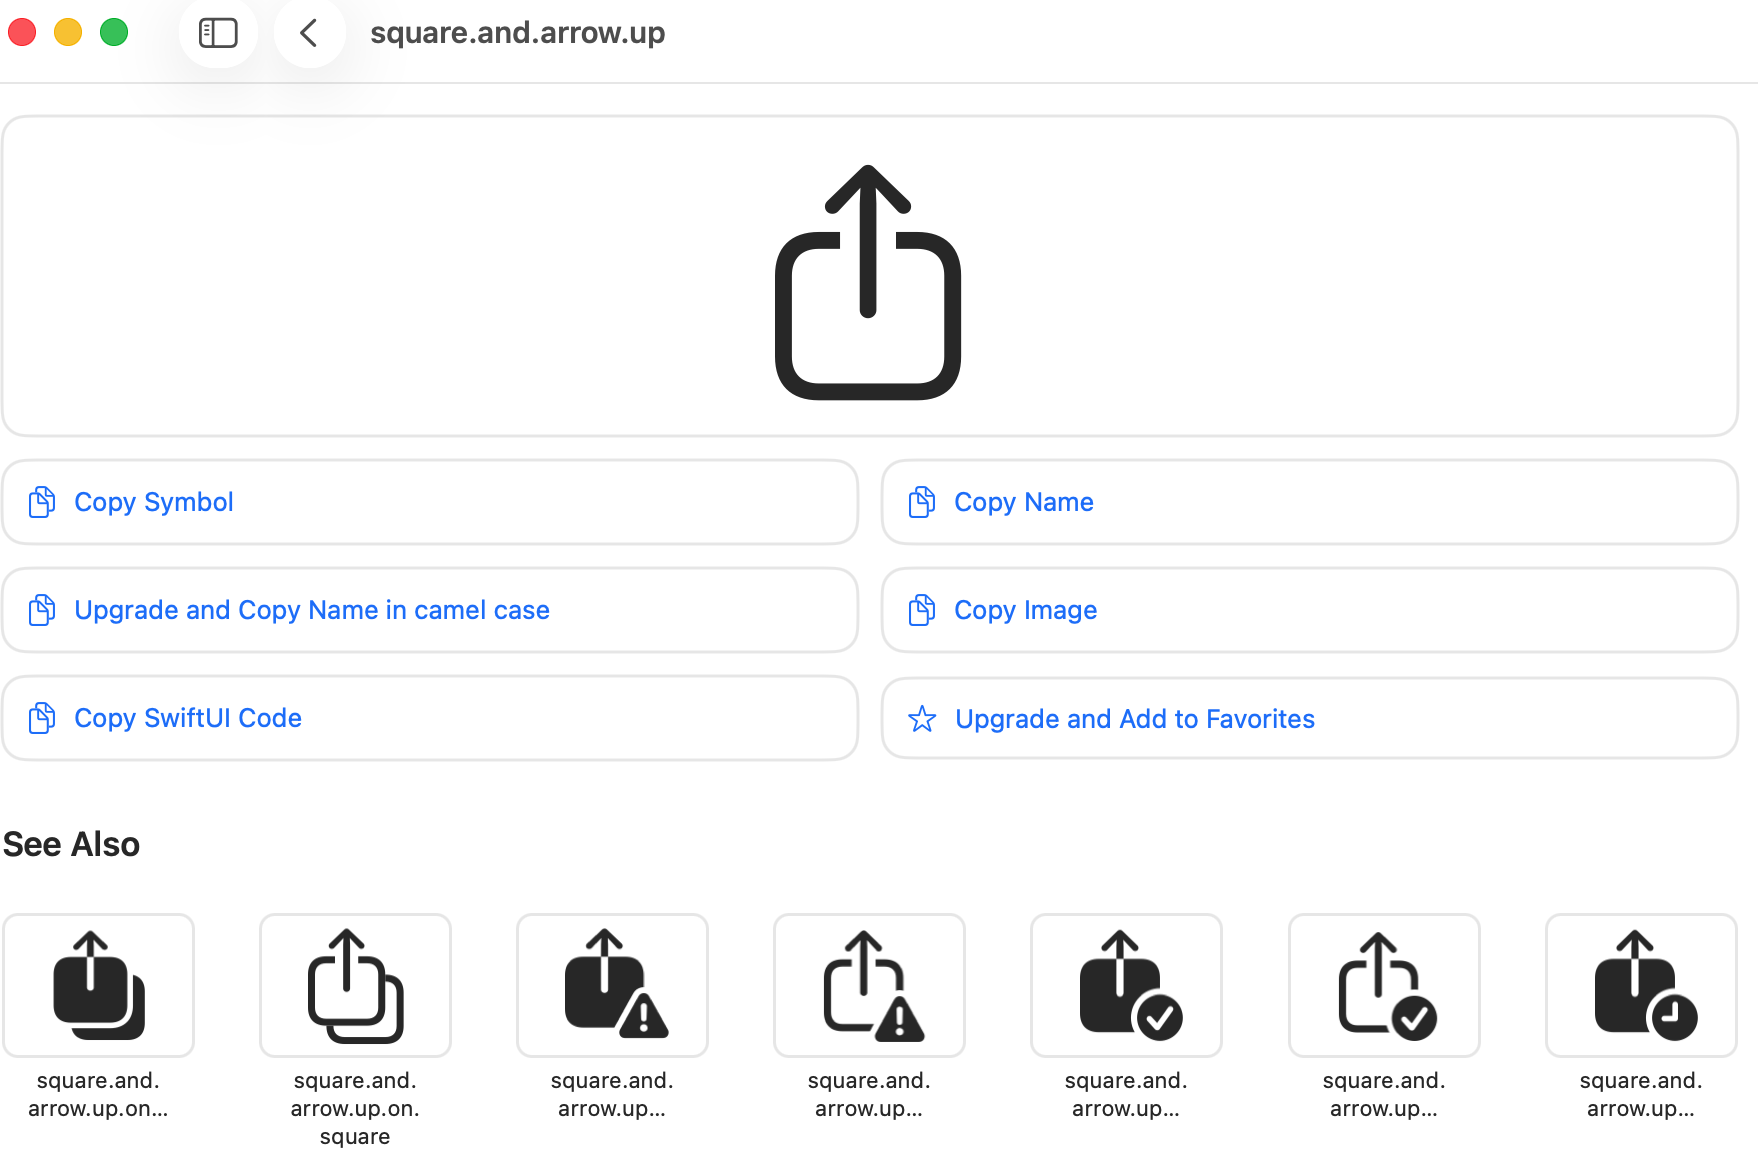Click the Copy Name button

coord(1310,502)
